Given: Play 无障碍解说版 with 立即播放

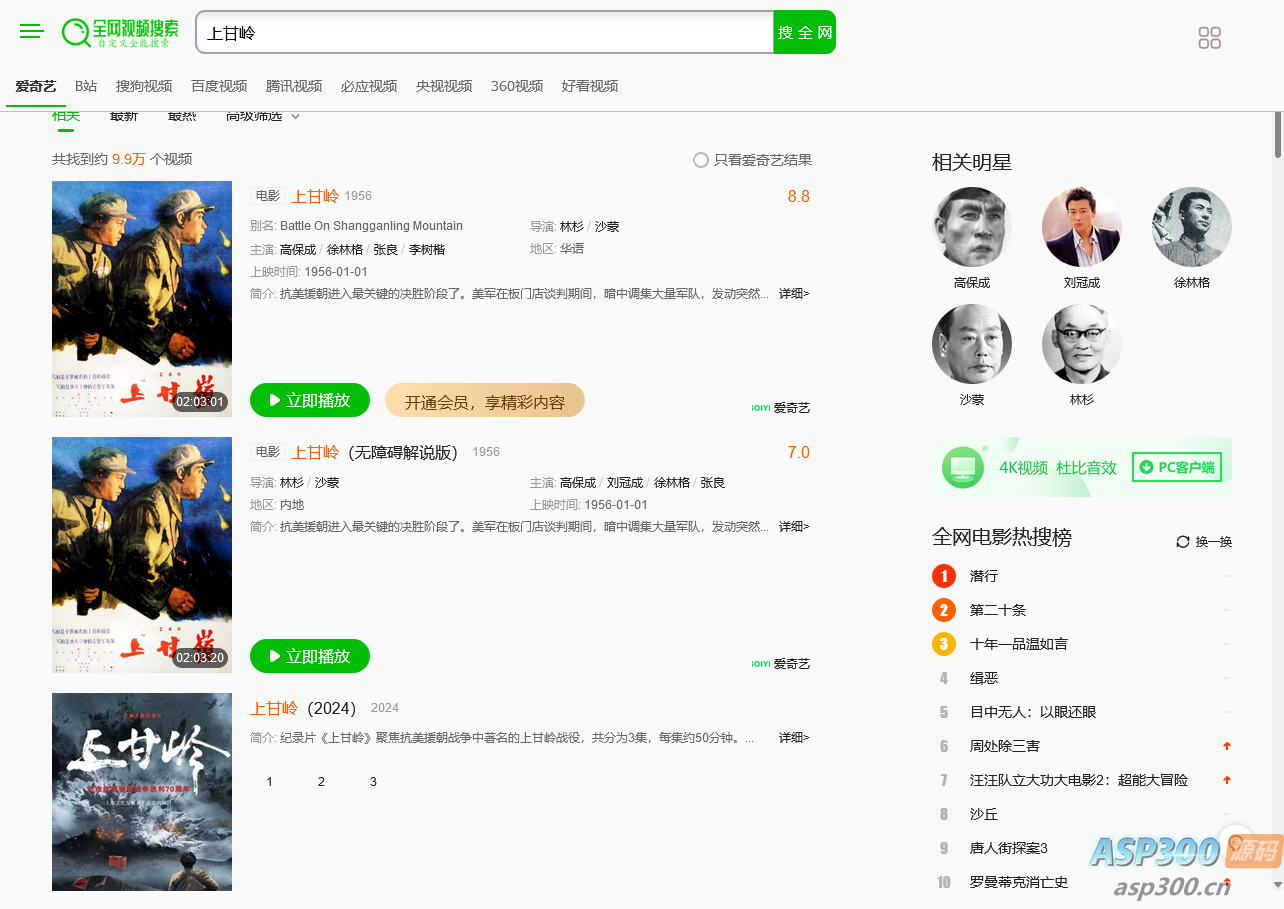Looking at the screenshot, I should [310, 657].
